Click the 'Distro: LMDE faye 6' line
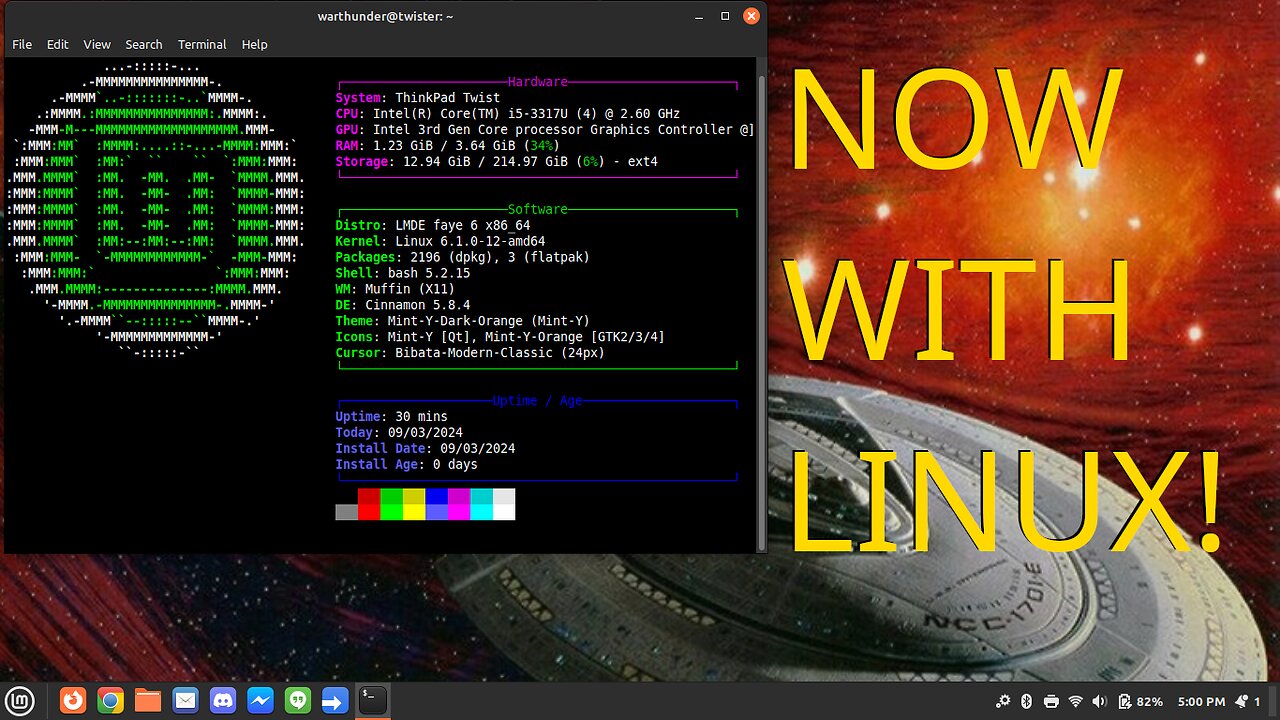The image size is (1280, 720). [x=433, y=225]
